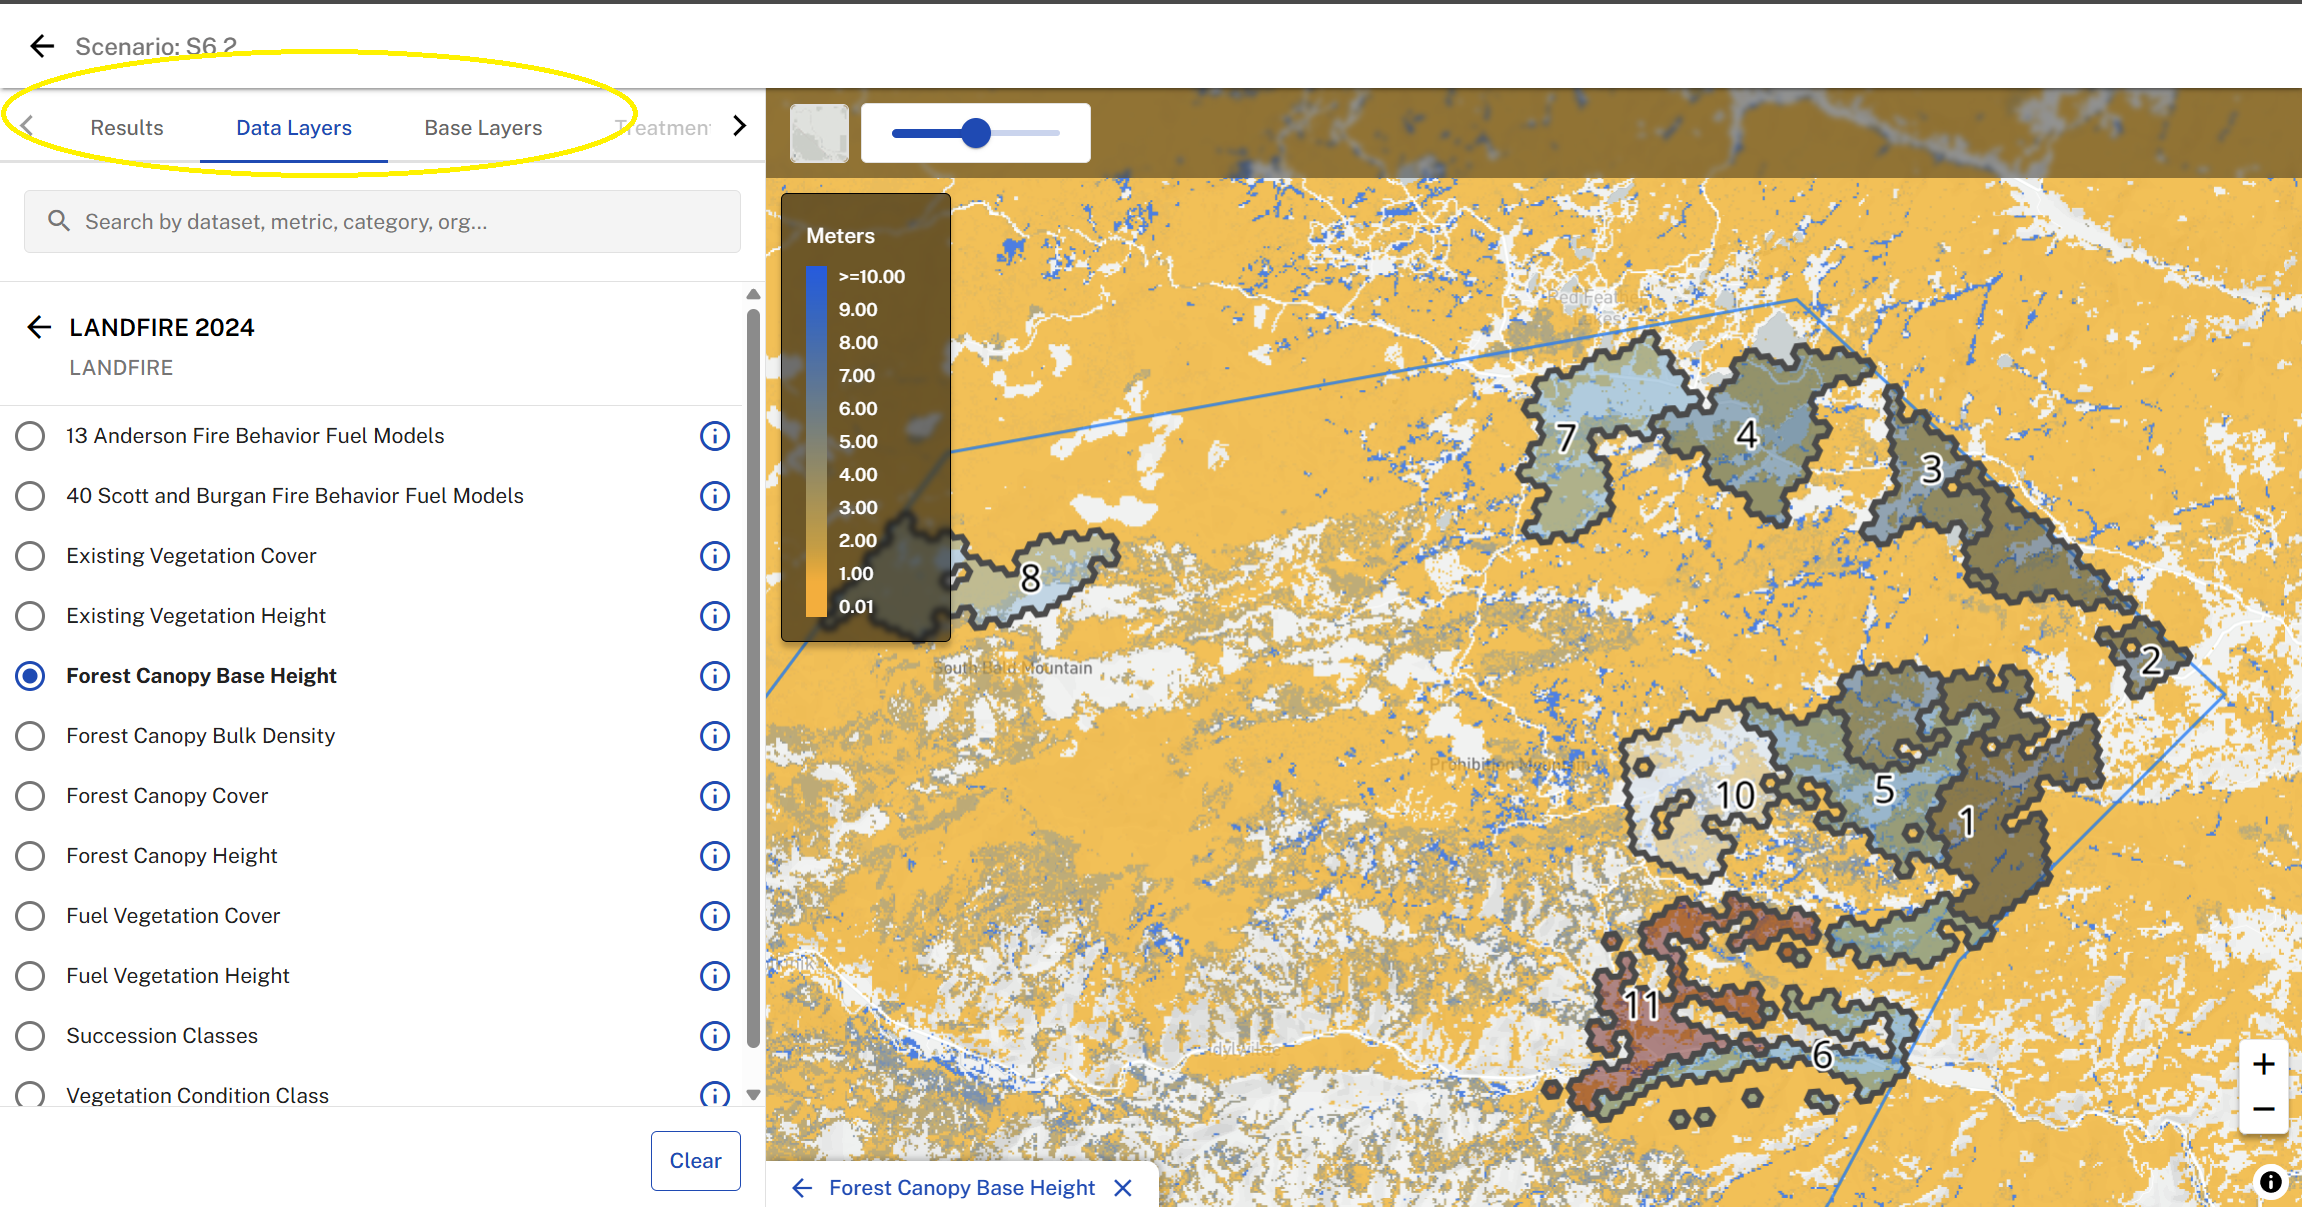This screenshot has height=1207, width=2302.
Task: Switch to the Results tab
Action: point(127,128)
